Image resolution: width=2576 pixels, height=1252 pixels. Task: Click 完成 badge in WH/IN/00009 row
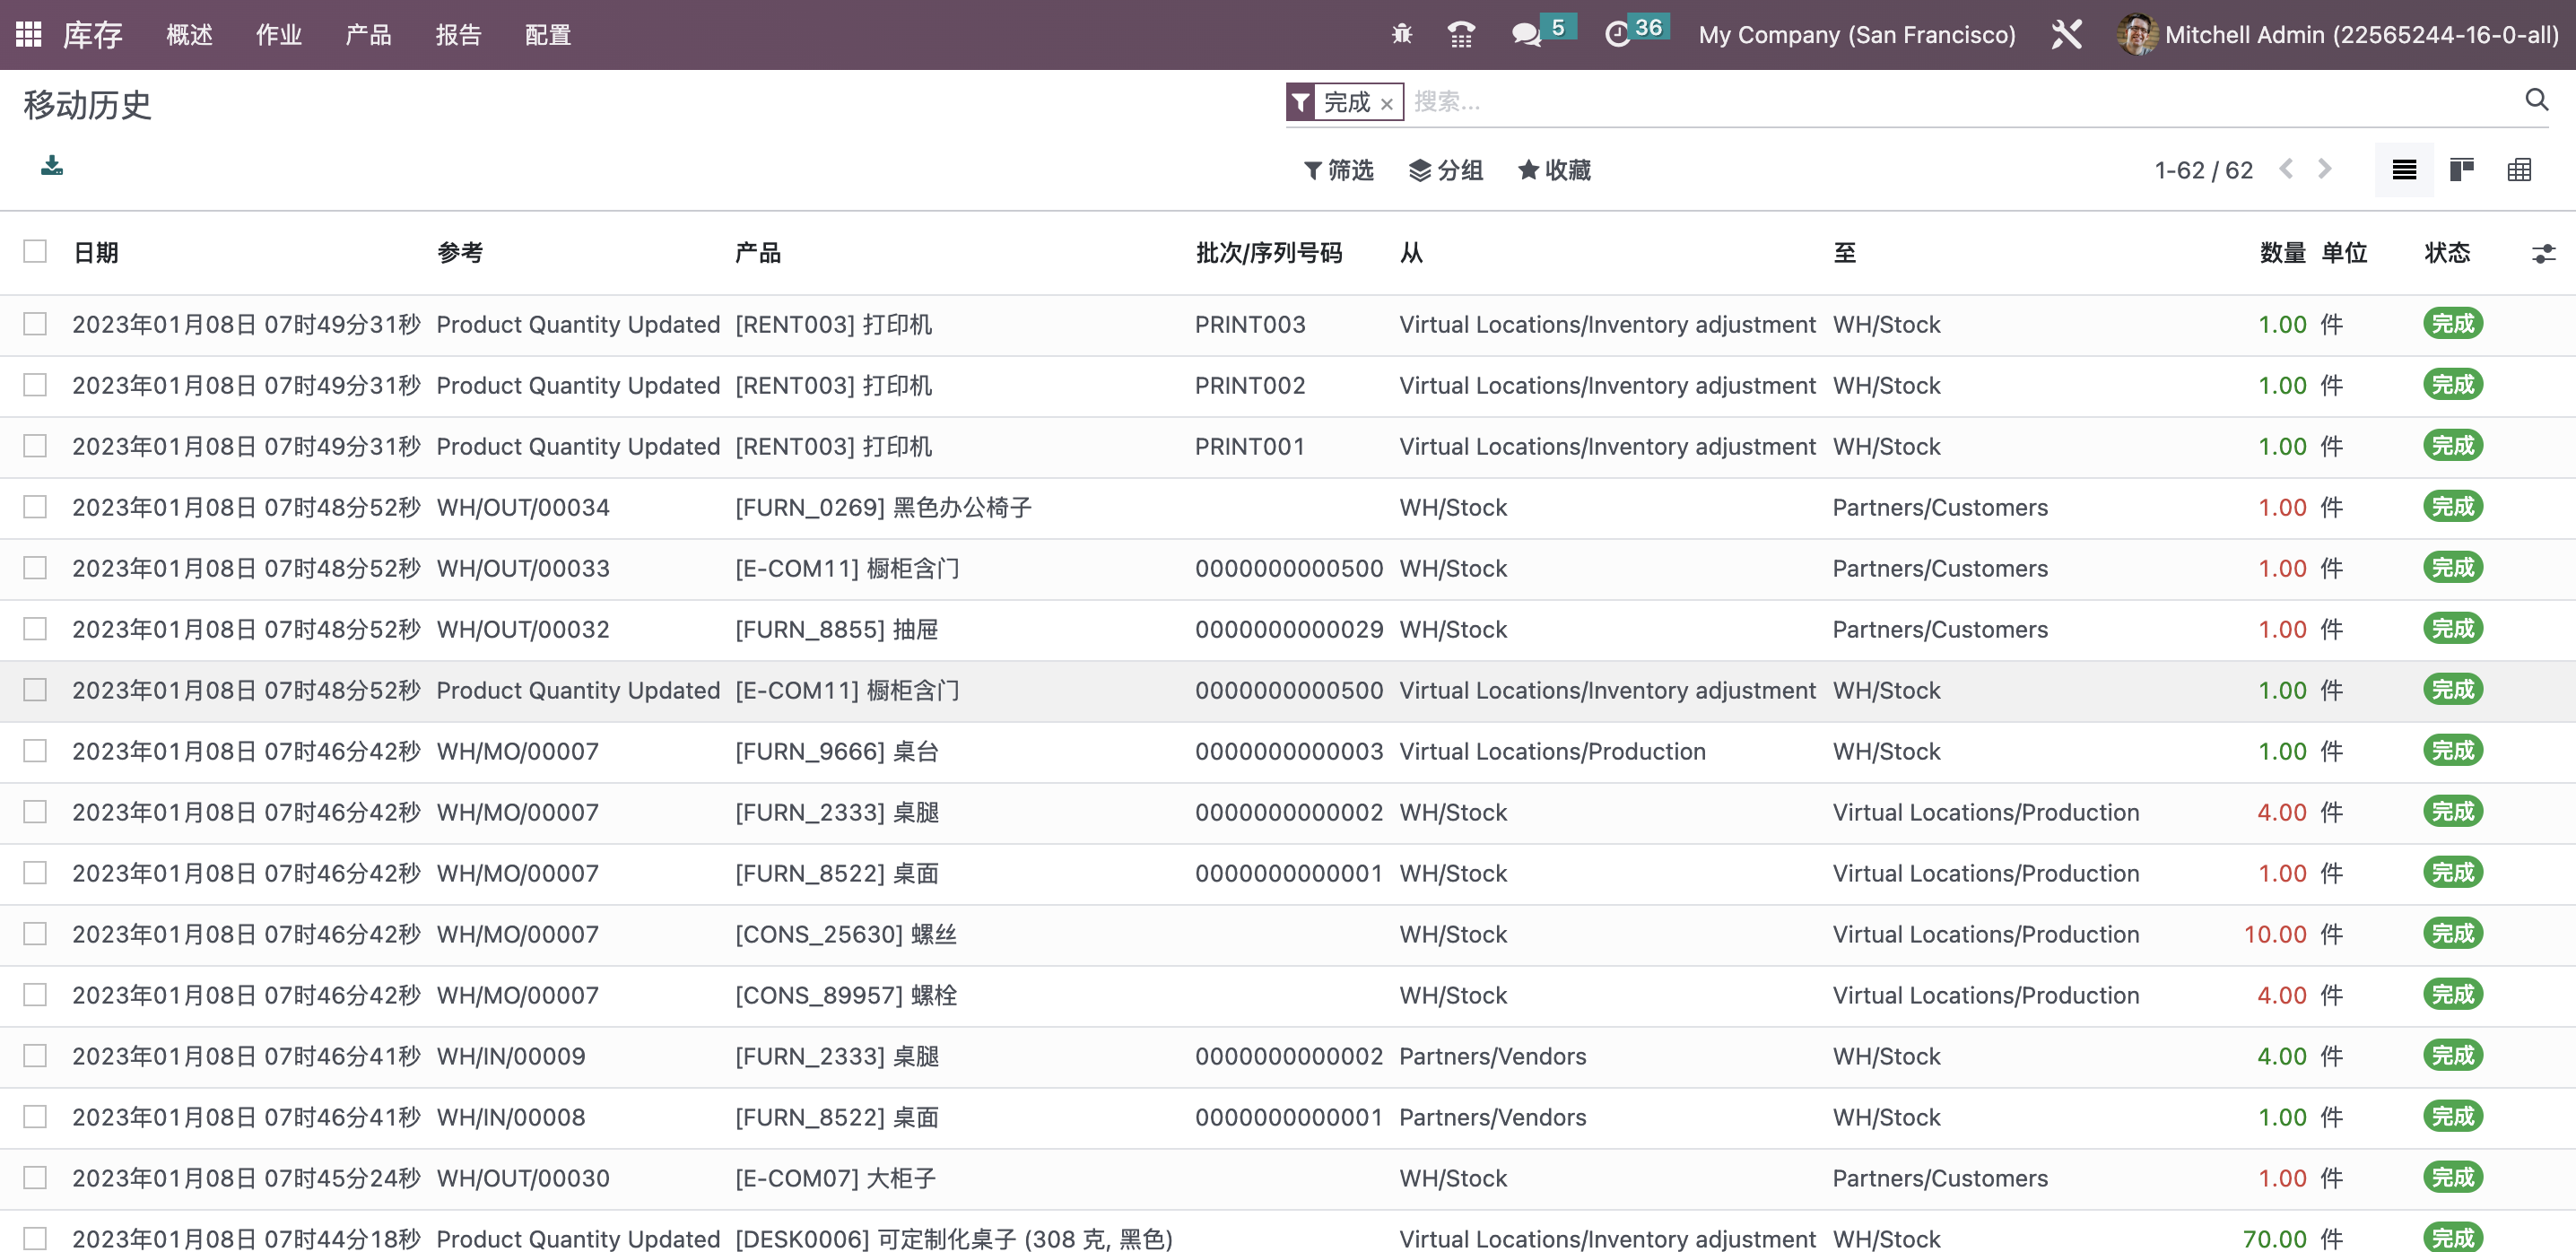[x=2453, y=1056]
